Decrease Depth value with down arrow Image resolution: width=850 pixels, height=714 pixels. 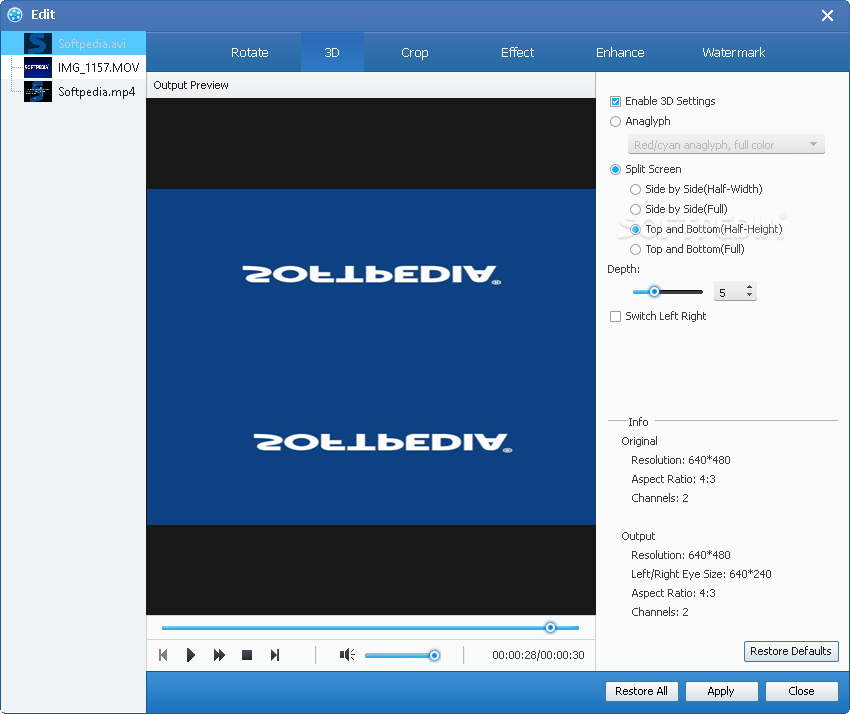(749, 295)
